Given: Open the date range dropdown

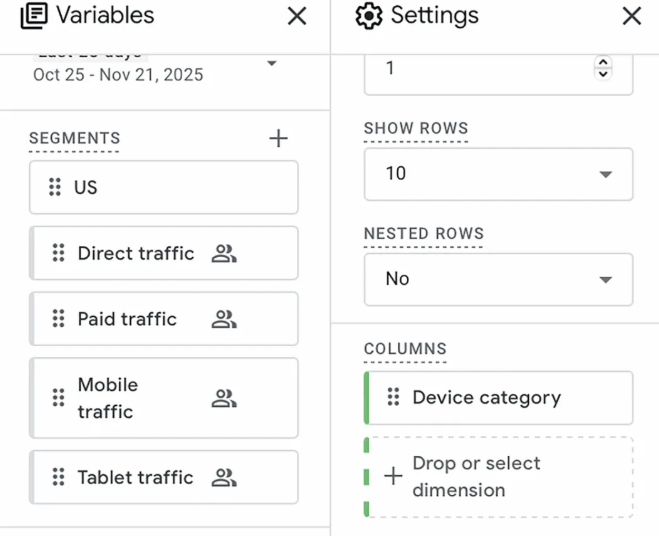Looking at the screenshot, I should click(271, 64).
